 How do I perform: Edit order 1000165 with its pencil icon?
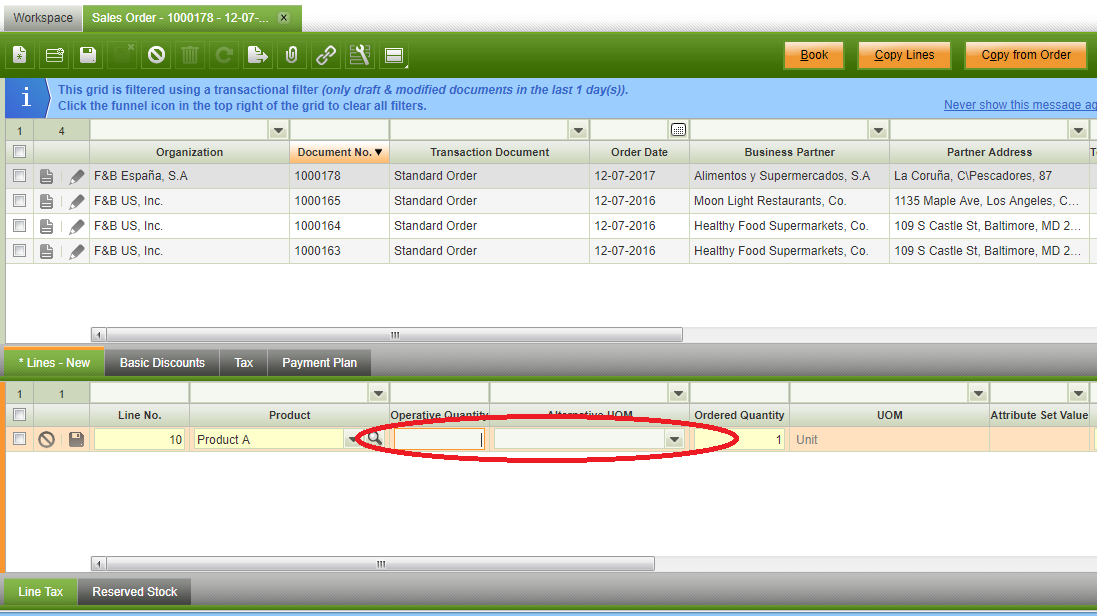(x=77, y=201)
